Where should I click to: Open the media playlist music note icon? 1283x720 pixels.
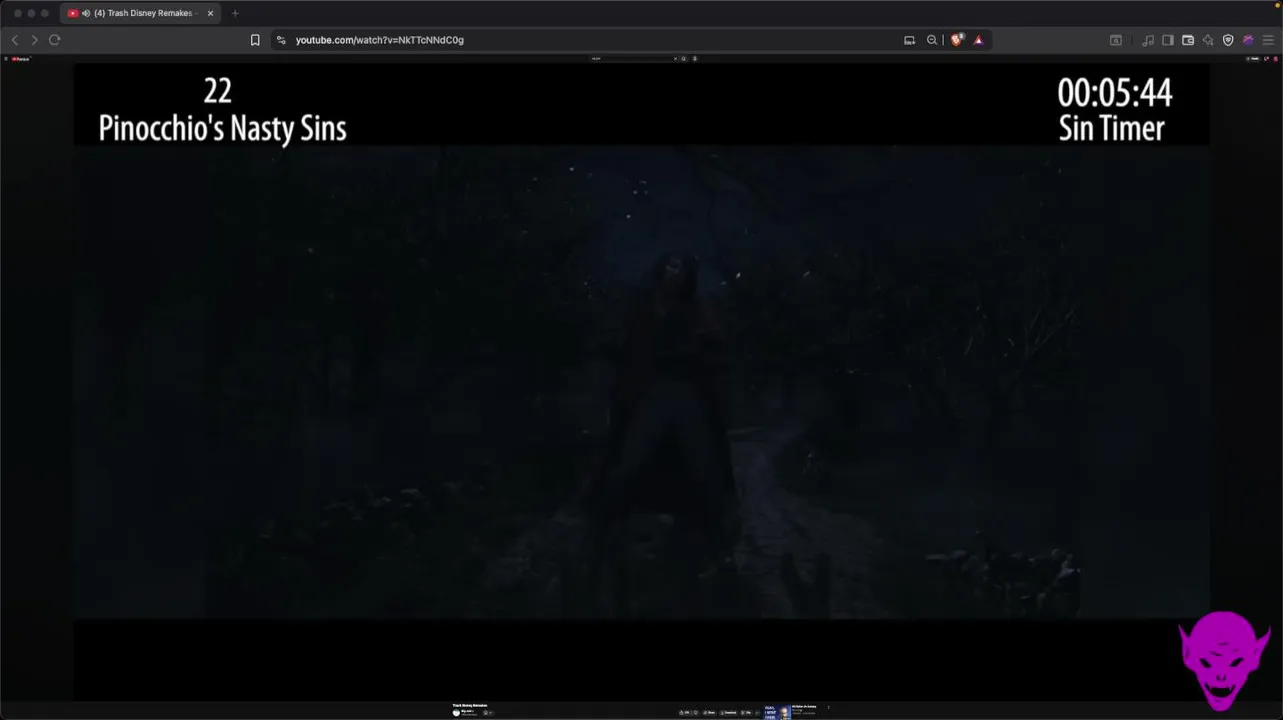click(1148, 40)
